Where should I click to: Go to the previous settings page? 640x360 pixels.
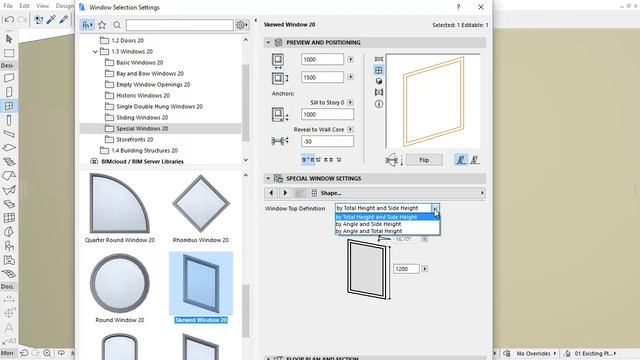pos(271,193)
